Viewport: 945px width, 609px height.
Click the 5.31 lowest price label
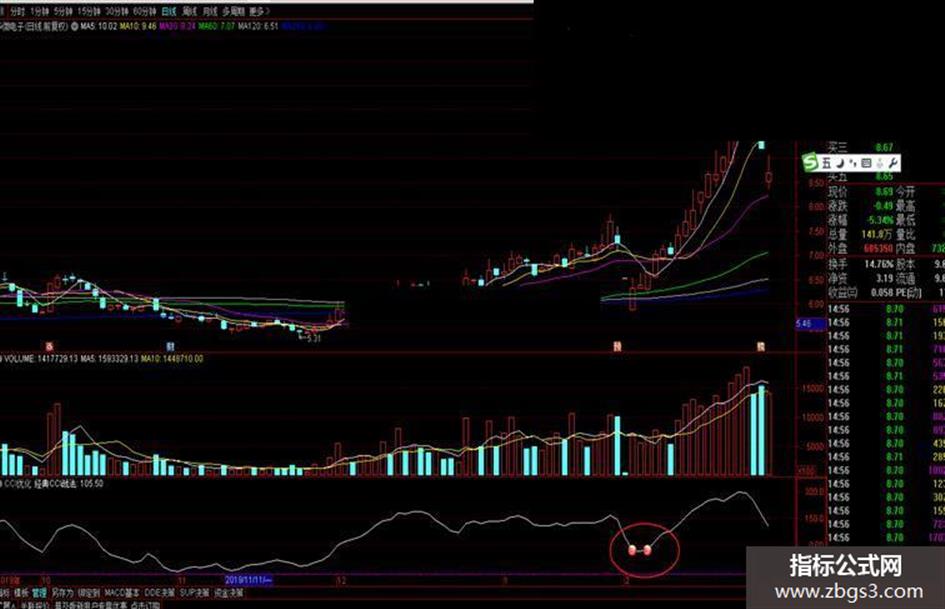[313, 339]
